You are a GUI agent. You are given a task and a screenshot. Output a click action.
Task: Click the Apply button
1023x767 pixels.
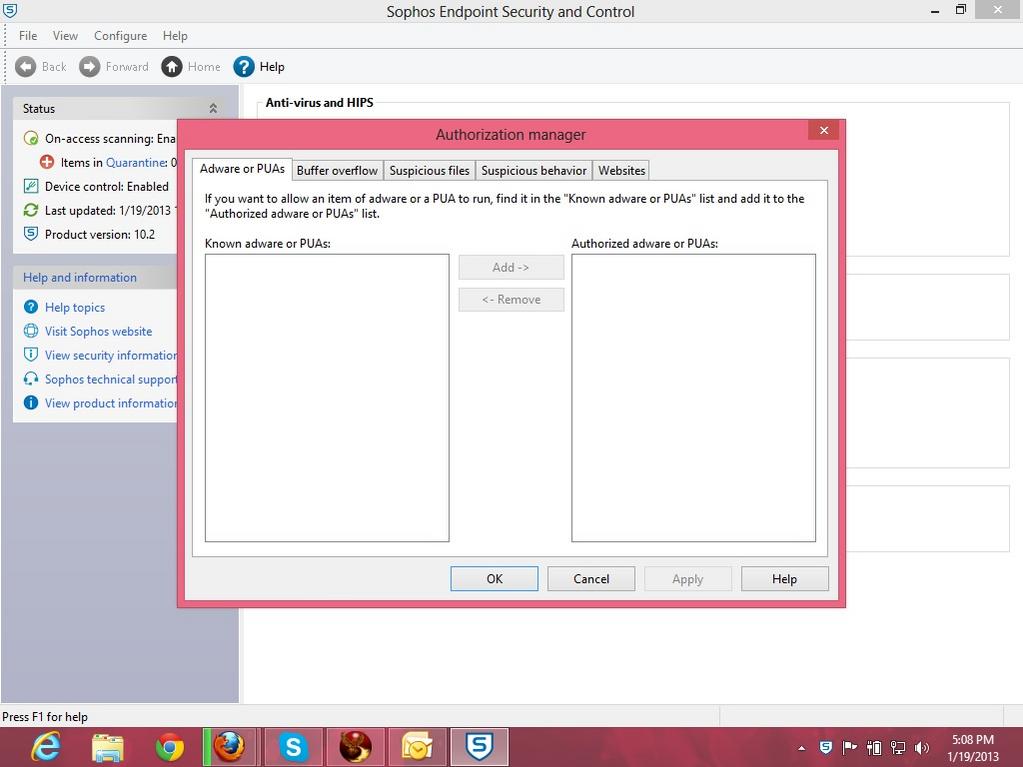click(688, 579)
